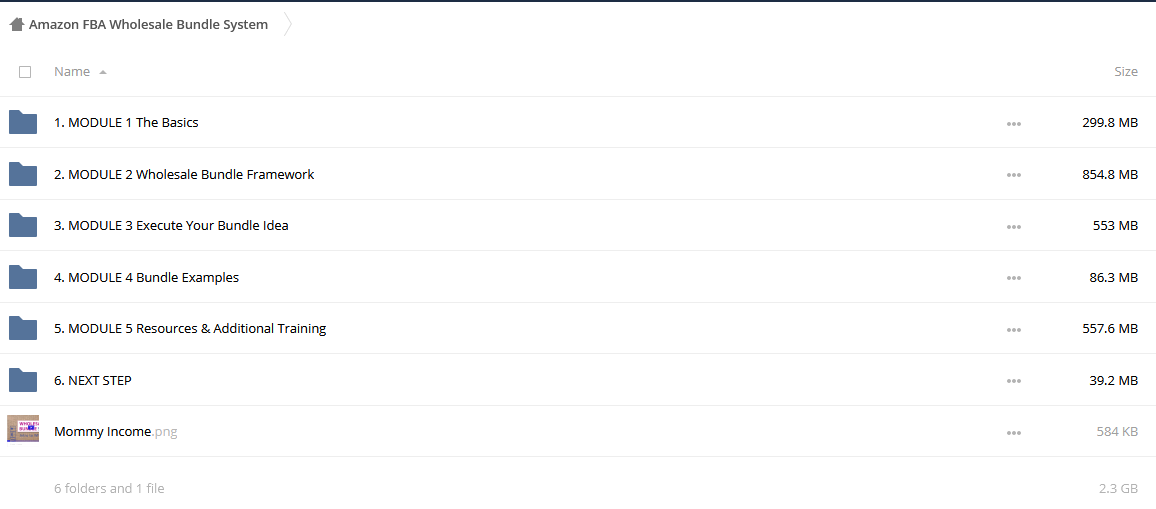Expand the breadcrumb chevron after folder title
This screenshot has height=509, width=1156.
288,24
